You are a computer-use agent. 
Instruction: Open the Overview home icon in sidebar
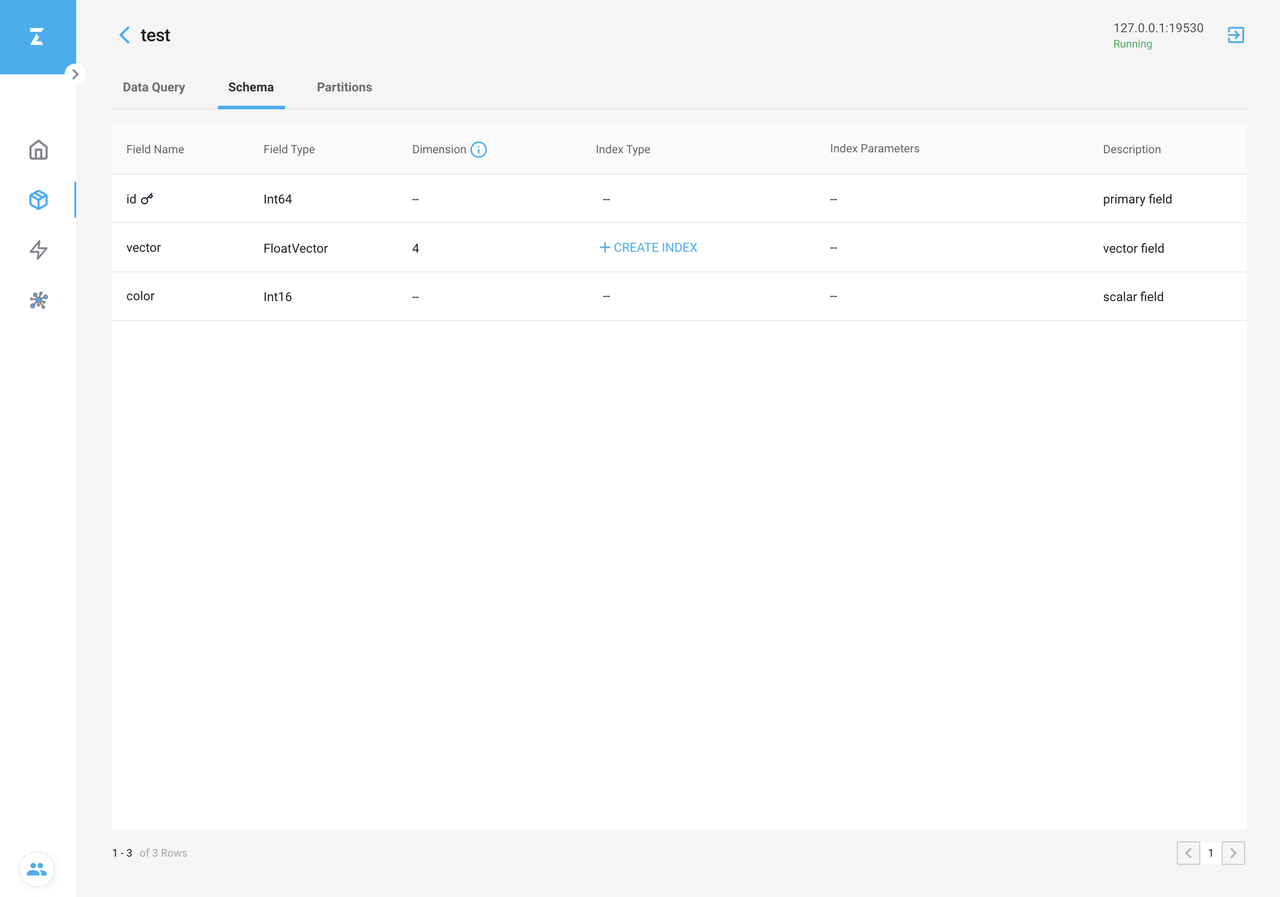tap(38, 150)
